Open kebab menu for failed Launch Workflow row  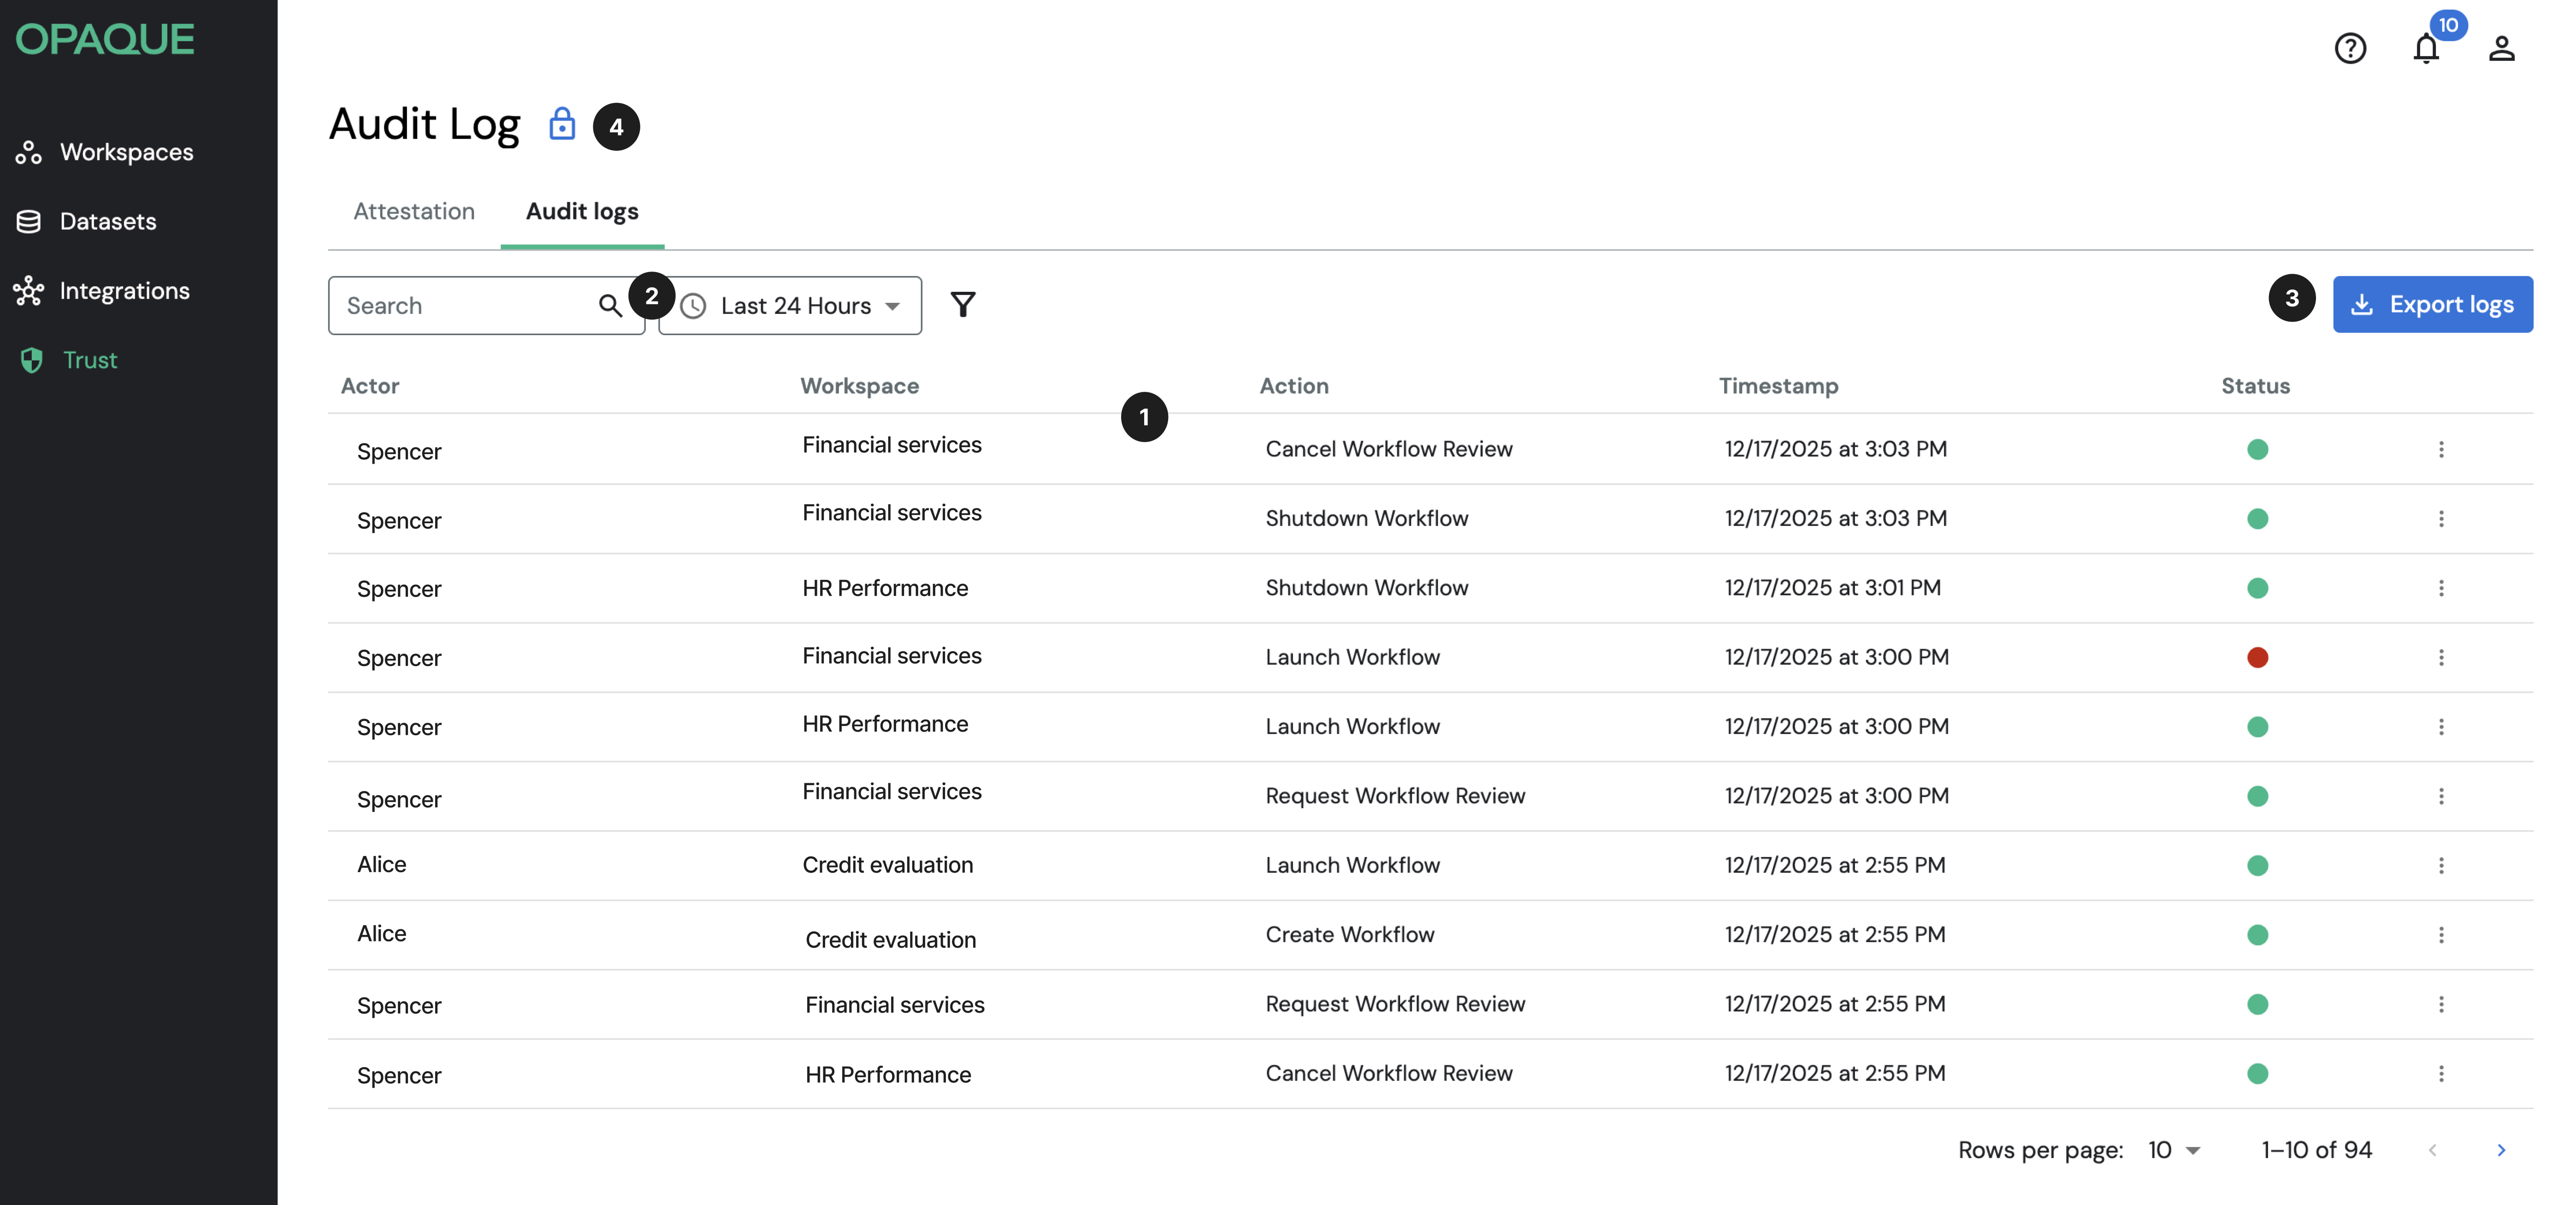pos(2440,657)
